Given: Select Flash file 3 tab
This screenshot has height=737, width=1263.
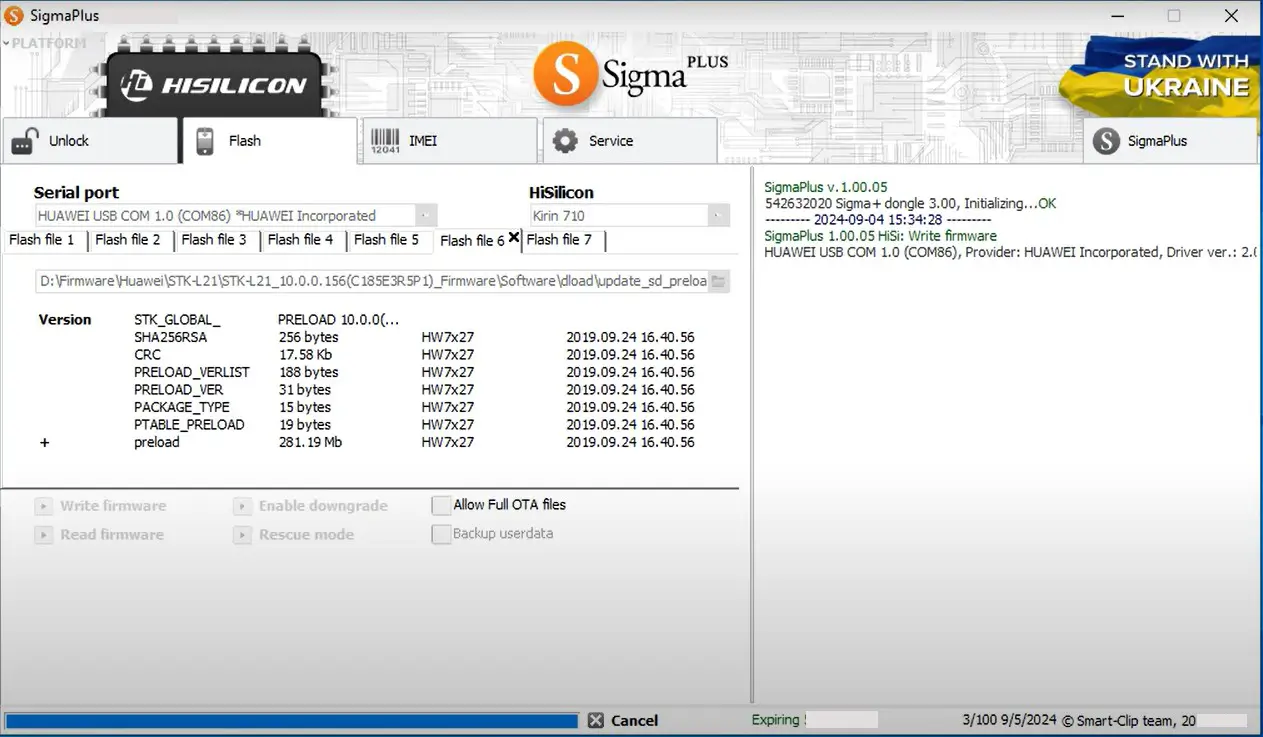Looking at the screenshot, I should click(214, 240).
